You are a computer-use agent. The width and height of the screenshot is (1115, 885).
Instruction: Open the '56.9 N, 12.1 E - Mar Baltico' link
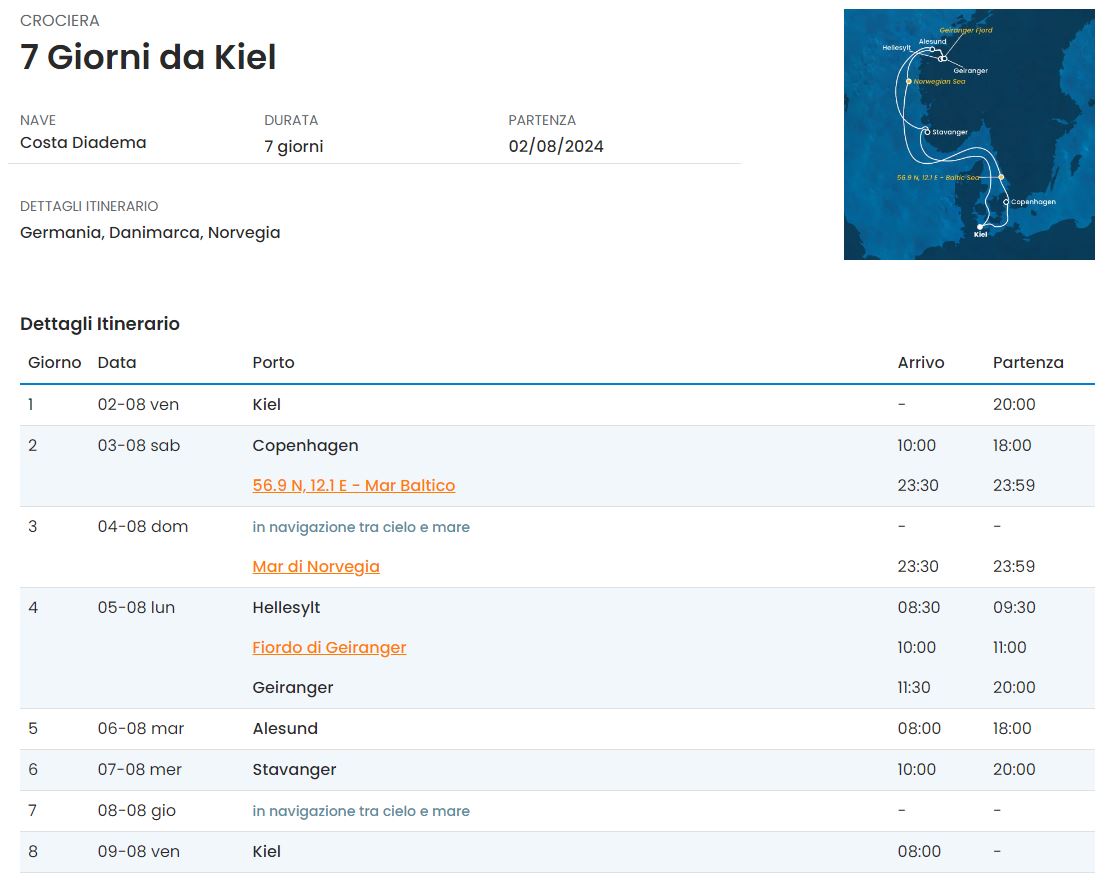tap(353, 486)
